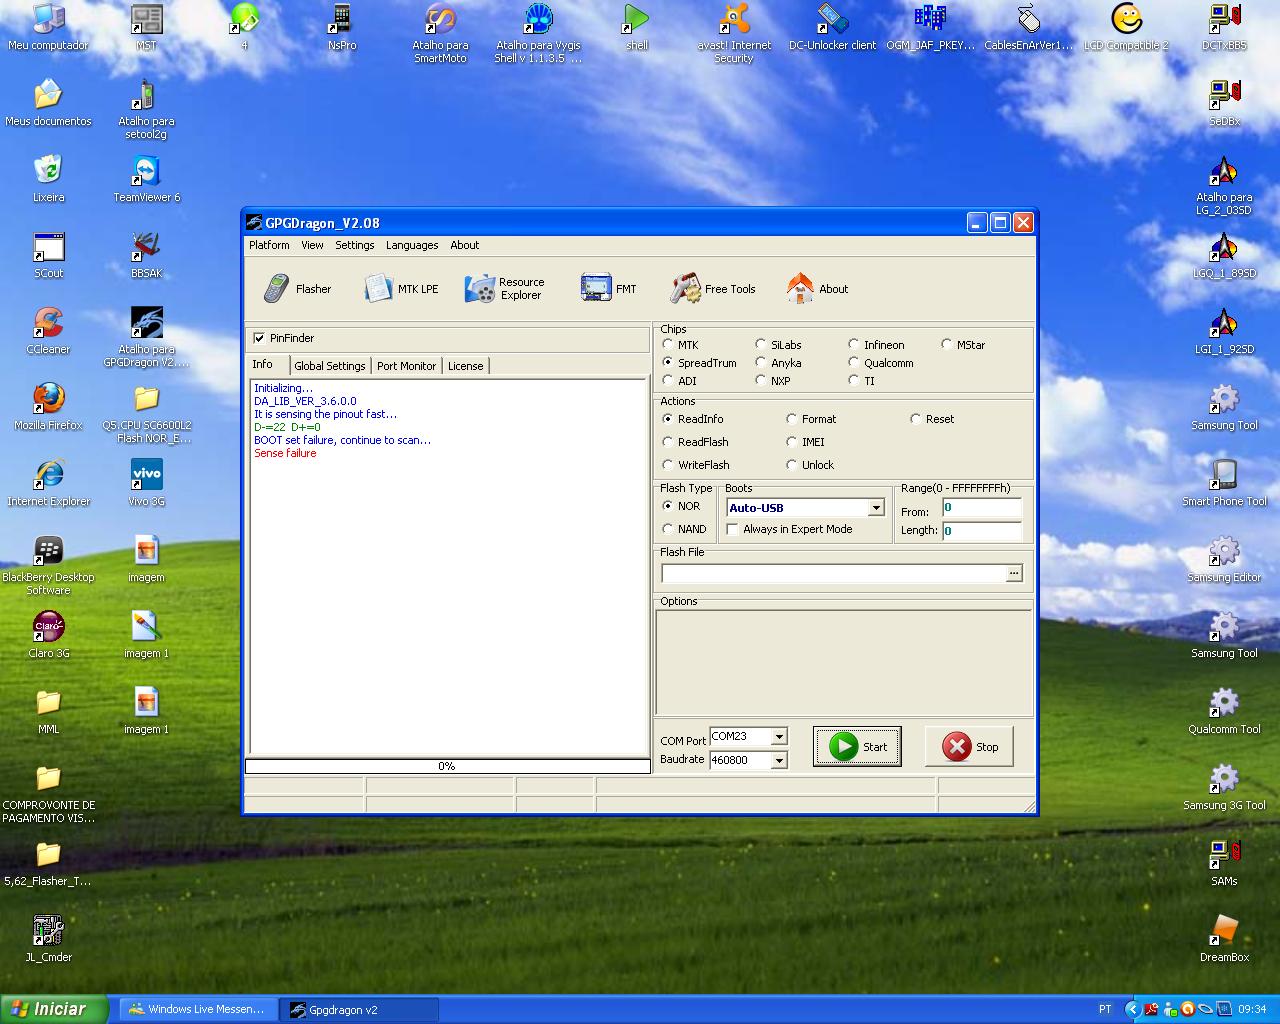Screen dimensions: 1280x1024
Task: Toggle the PinFinder checkbox
Action: click(x=260, y=338)
